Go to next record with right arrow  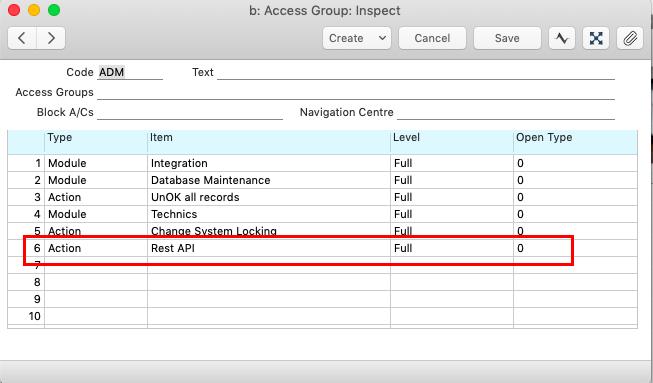click(51, 38)
